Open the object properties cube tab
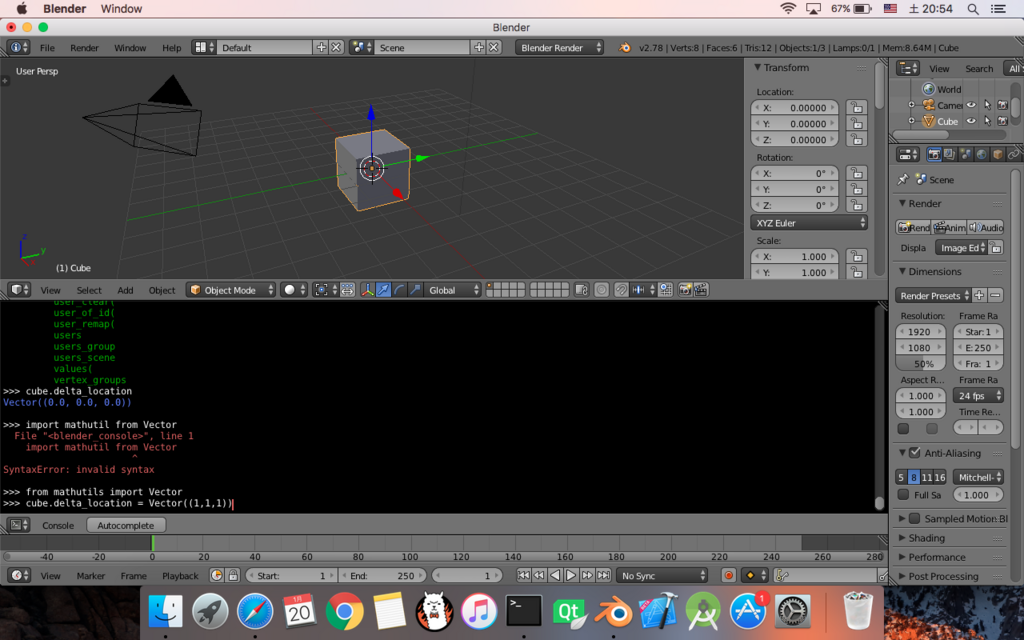This screenshot has width=1024, height=640. (x=997, y=155)
